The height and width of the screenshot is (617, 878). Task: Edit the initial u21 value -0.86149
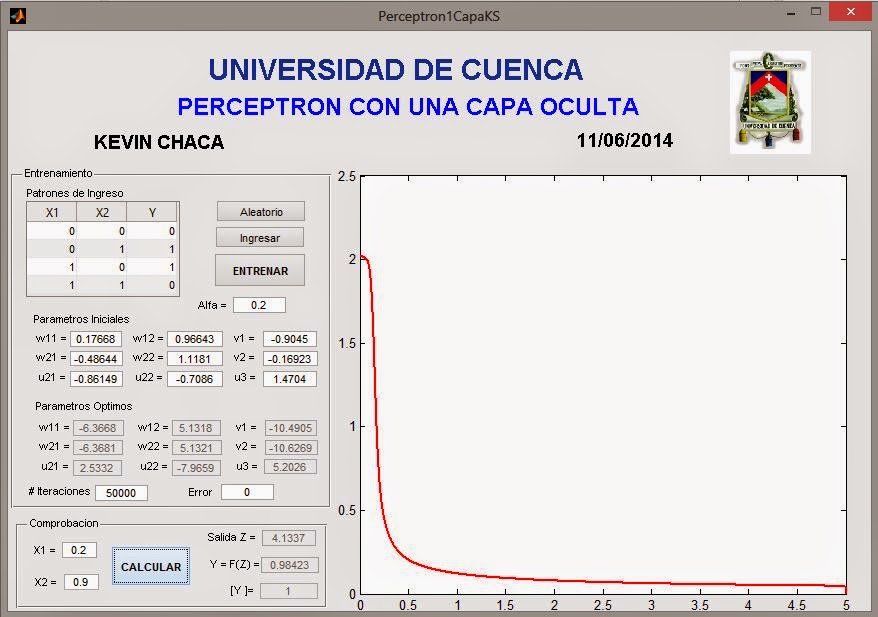pyautogui.click(x=96, y=378)
